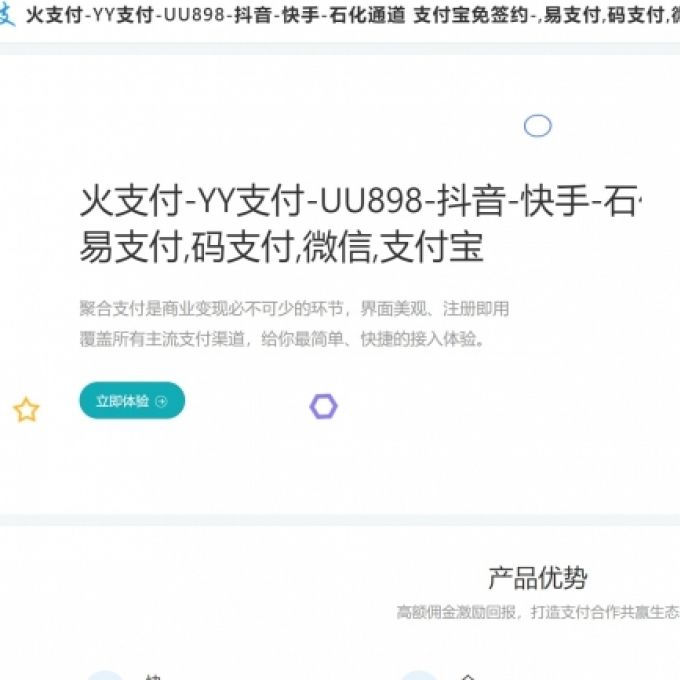Click the right light-blue feature icon at bottom
The image size is (680, 680).
coord(418,675)
